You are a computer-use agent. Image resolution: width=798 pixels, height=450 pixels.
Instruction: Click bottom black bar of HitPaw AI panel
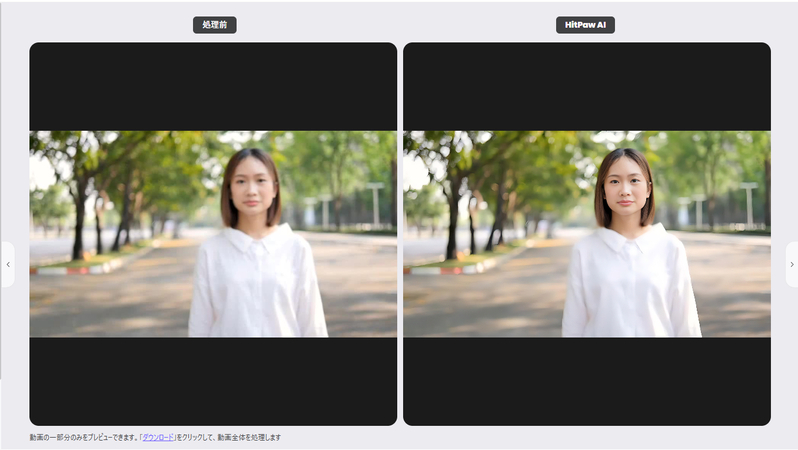[x=586, y=380]
